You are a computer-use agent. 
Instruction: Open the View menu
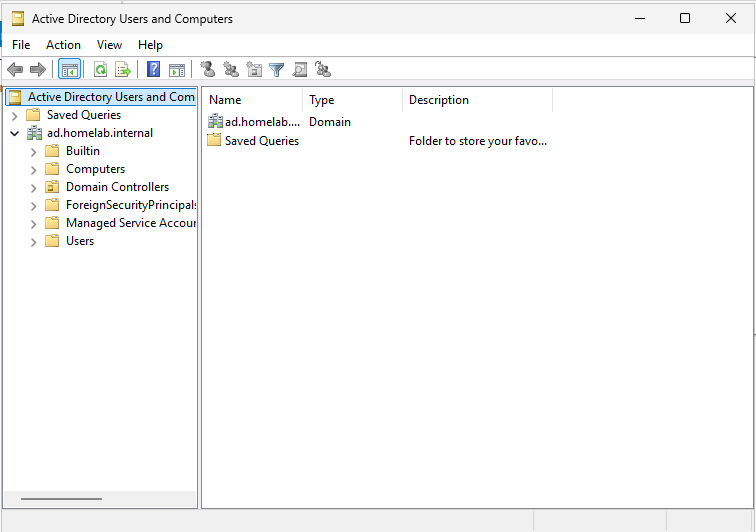tap(109, 45)
